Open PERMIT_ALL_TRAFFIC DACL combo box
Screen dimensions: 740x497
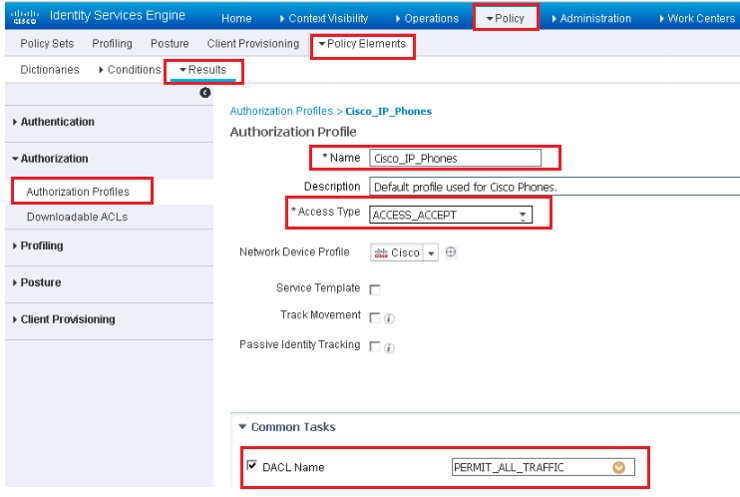click(543, 467)
